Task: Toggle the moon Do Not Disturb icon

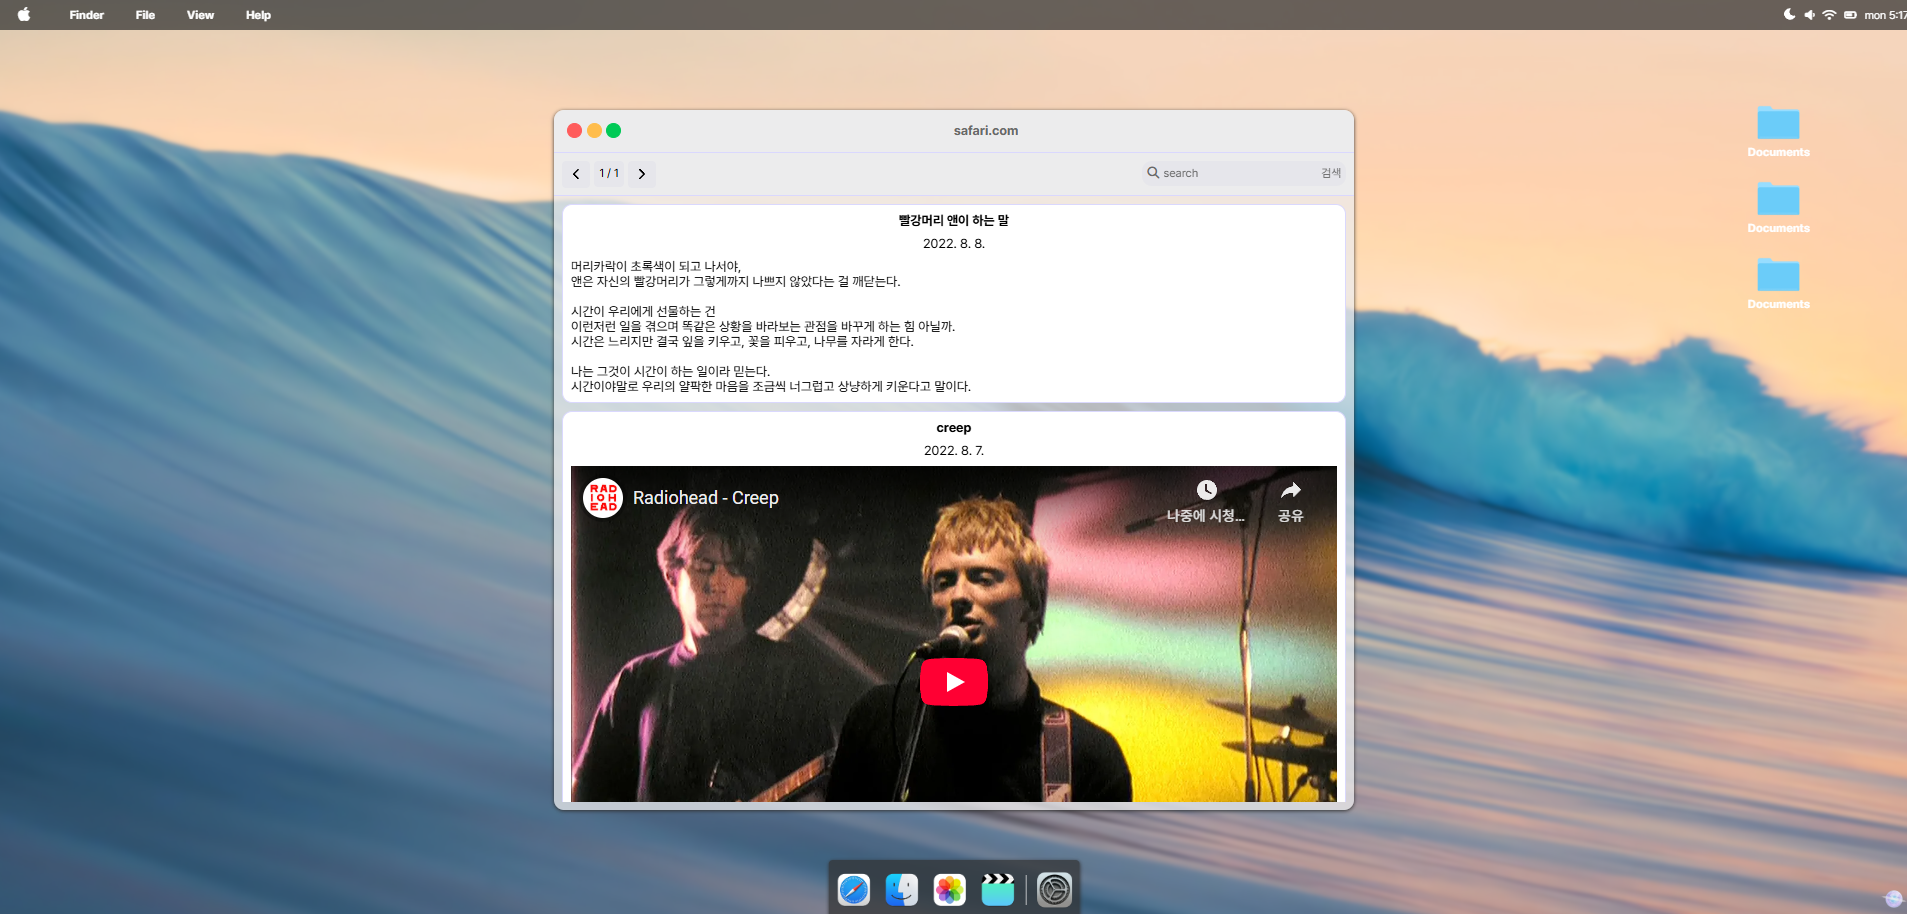Action: (1789, 15)
